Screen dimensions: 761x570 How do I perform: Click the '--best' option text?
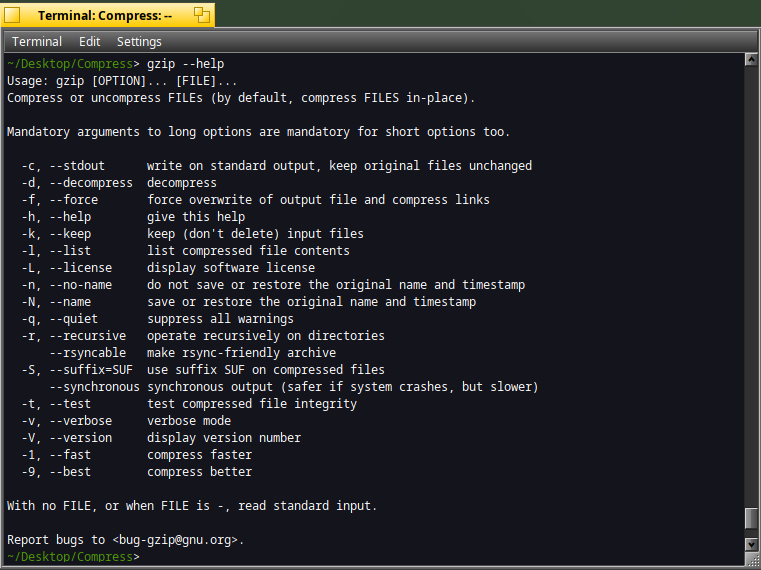[70, 472]
